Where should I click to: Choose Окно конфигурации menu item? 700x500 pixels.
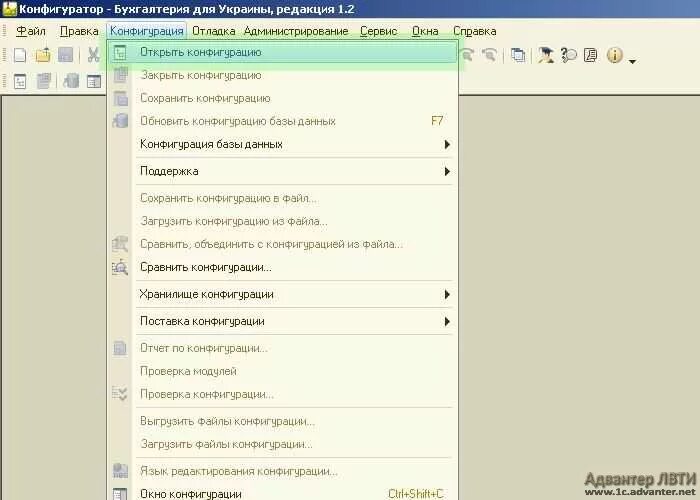point(283,493)
